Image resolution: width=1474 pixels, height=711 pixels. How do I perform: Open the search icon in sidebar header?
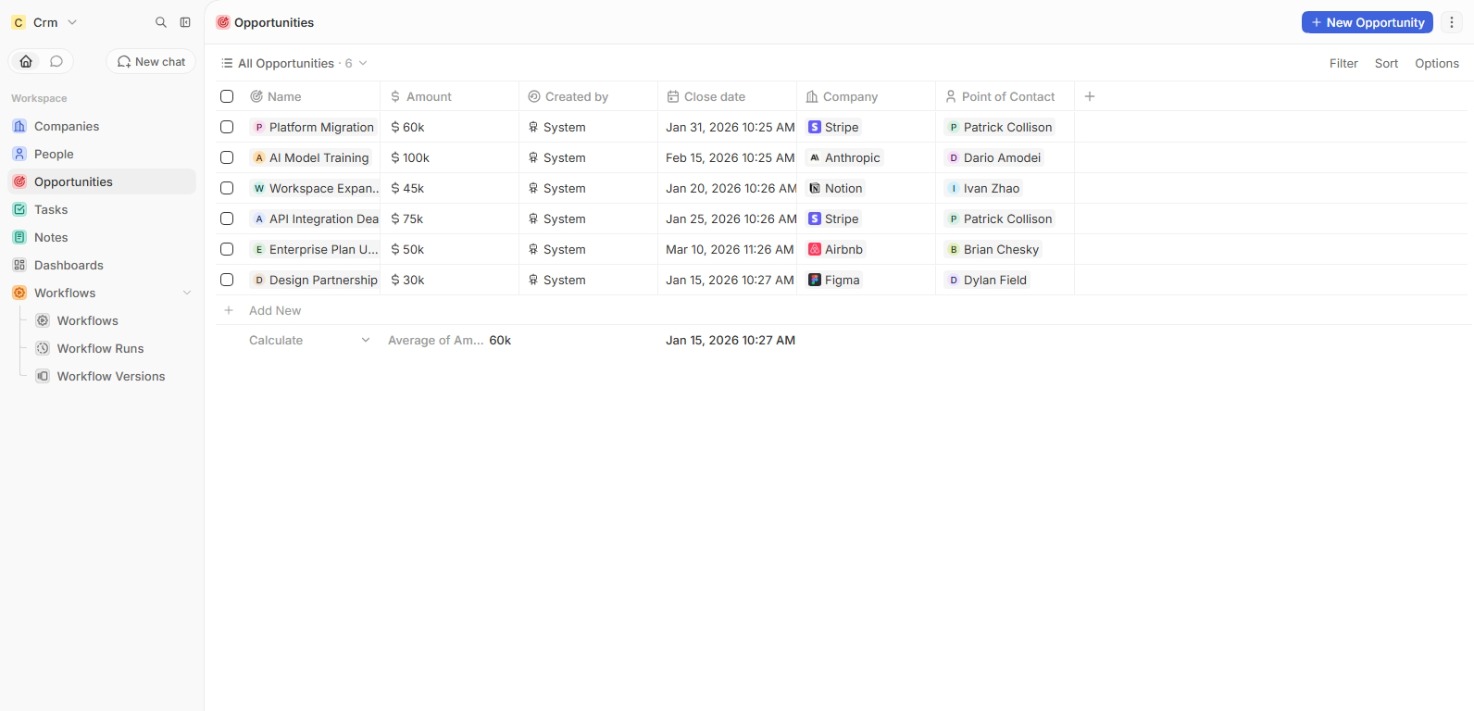point(161,22)
